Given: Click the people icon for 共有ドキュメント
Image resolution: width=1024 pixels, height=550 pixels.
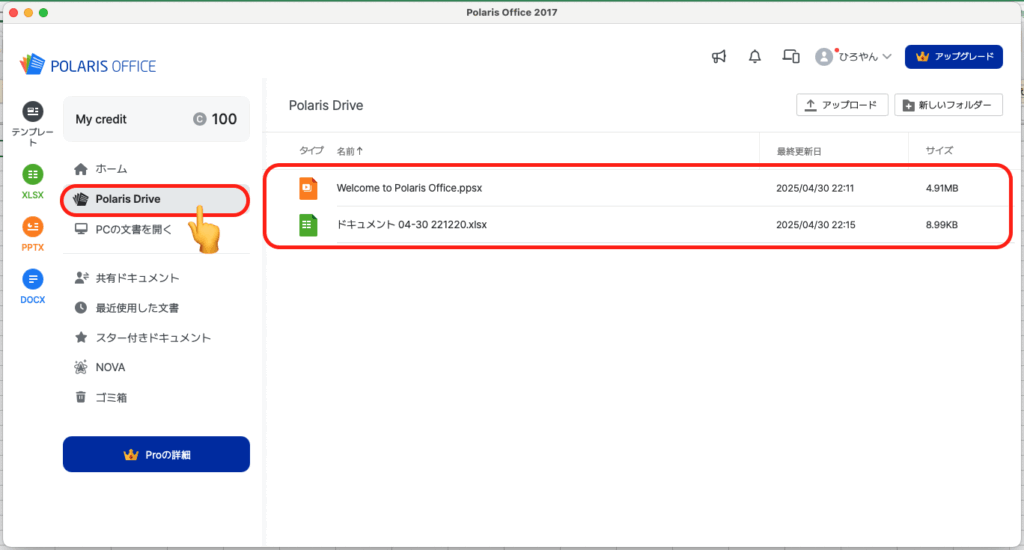Looking at the screenshot, I should click(81, 278).
